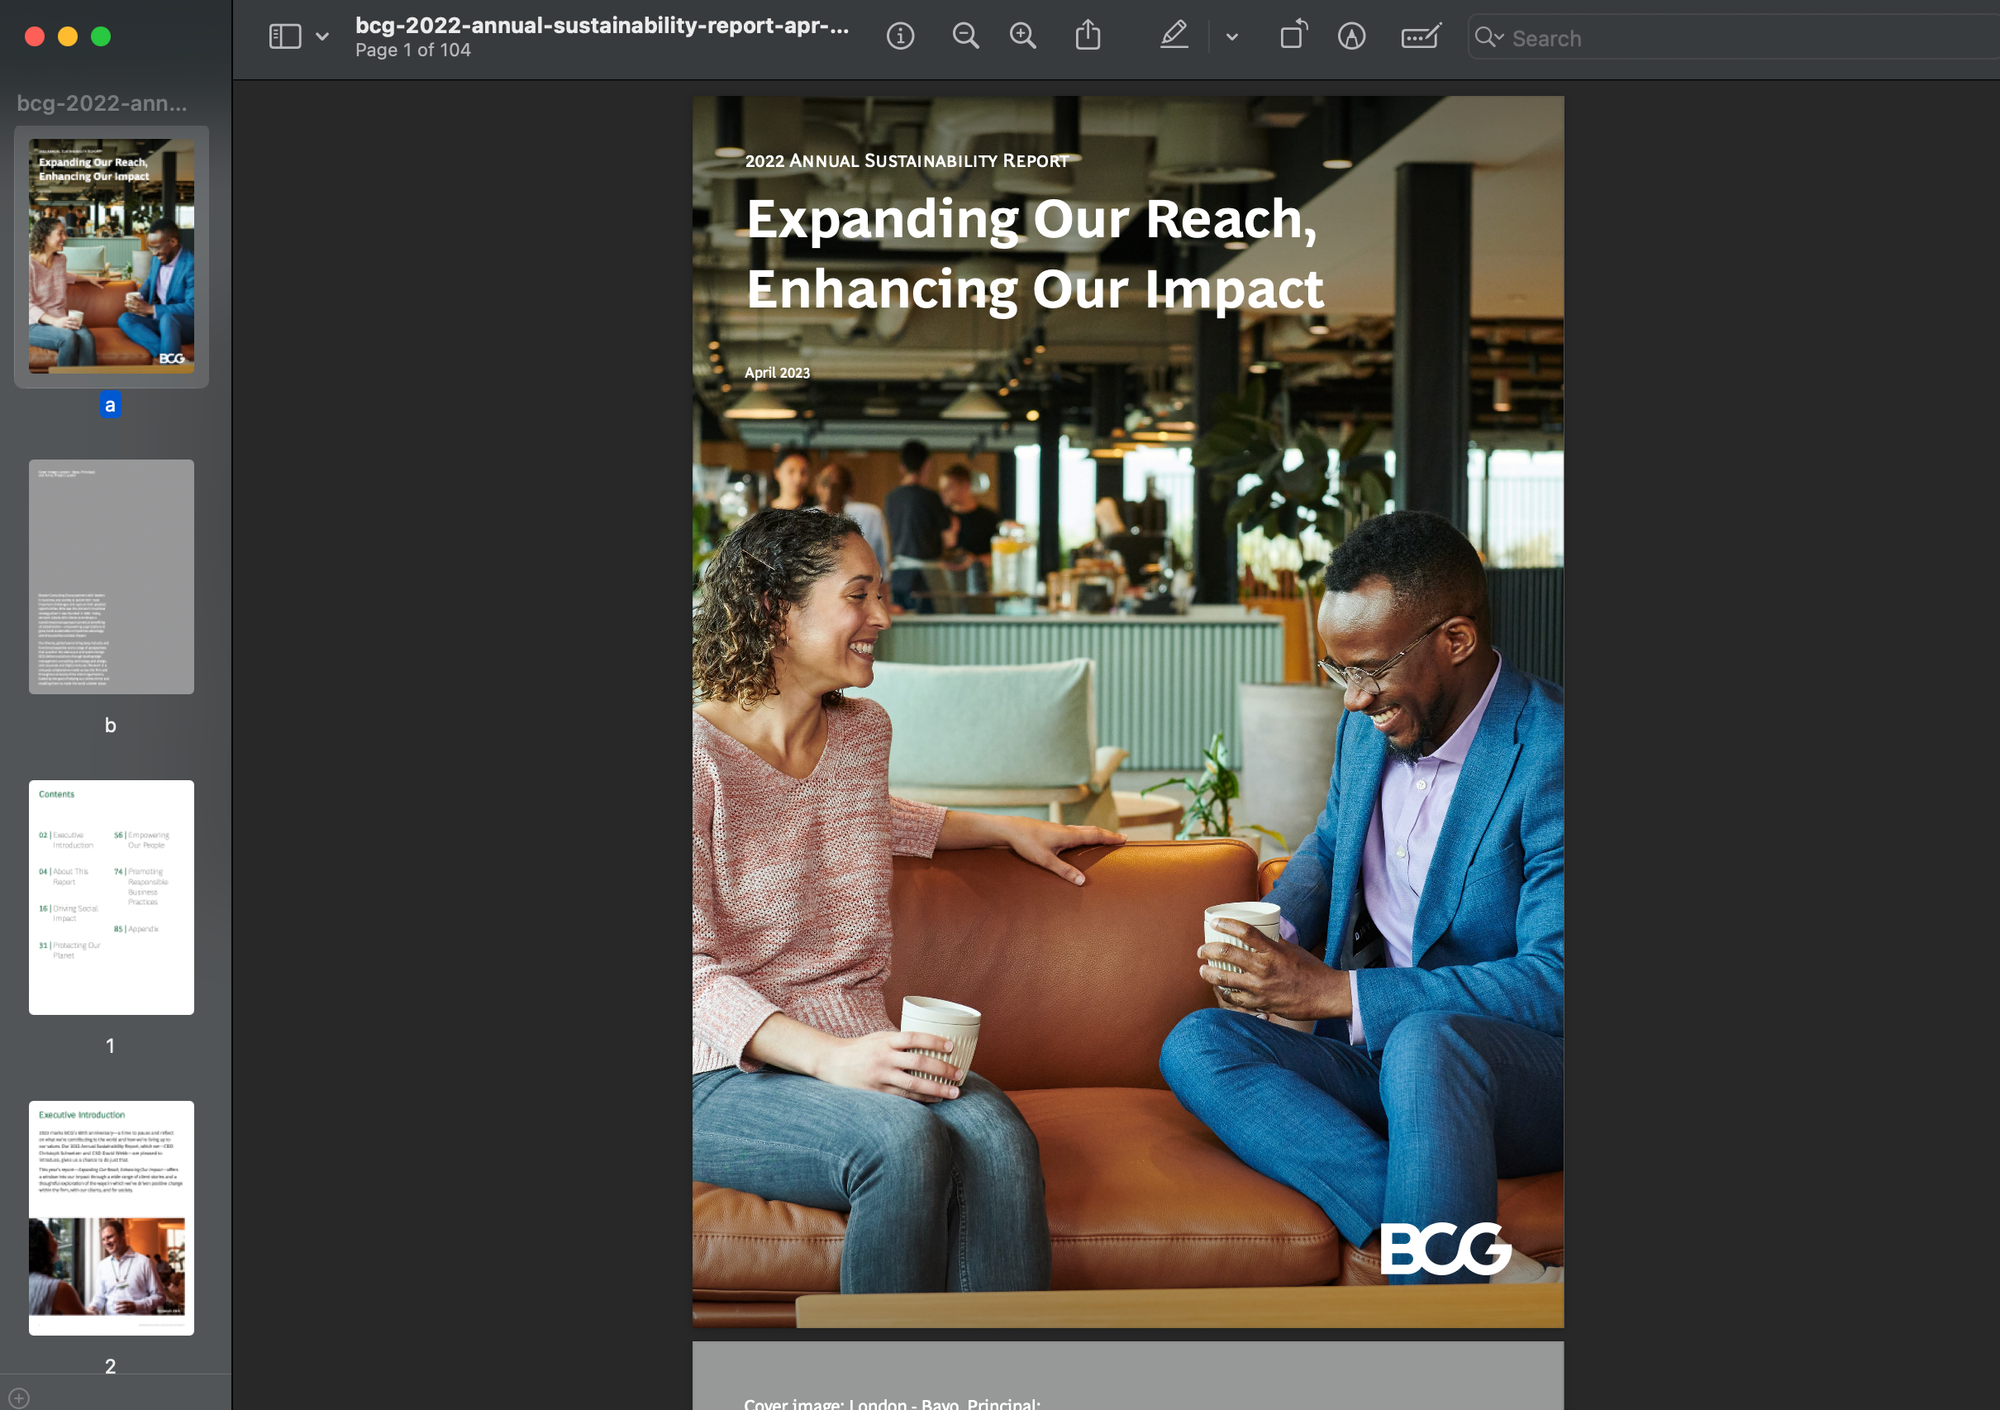
Task: Click the document title in toolbar
Action: (x=602, y=26)
